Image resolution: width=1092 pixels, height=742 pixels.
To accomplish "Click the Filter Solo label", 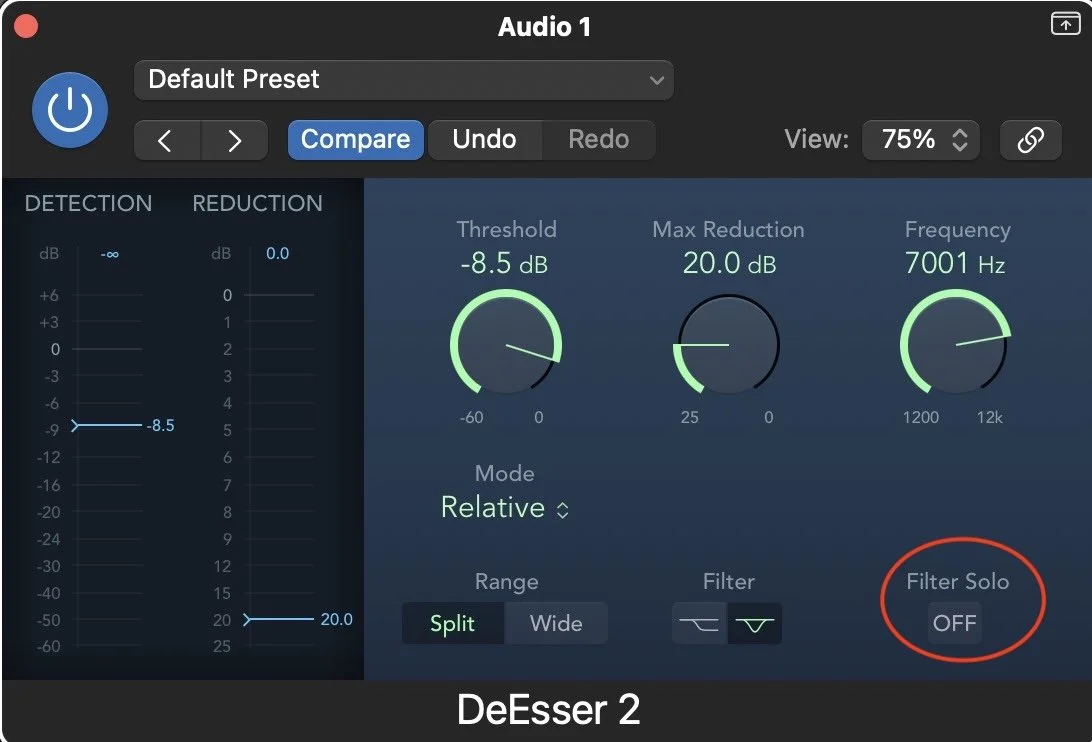I will pyautogui.click(x=957, y=581).
